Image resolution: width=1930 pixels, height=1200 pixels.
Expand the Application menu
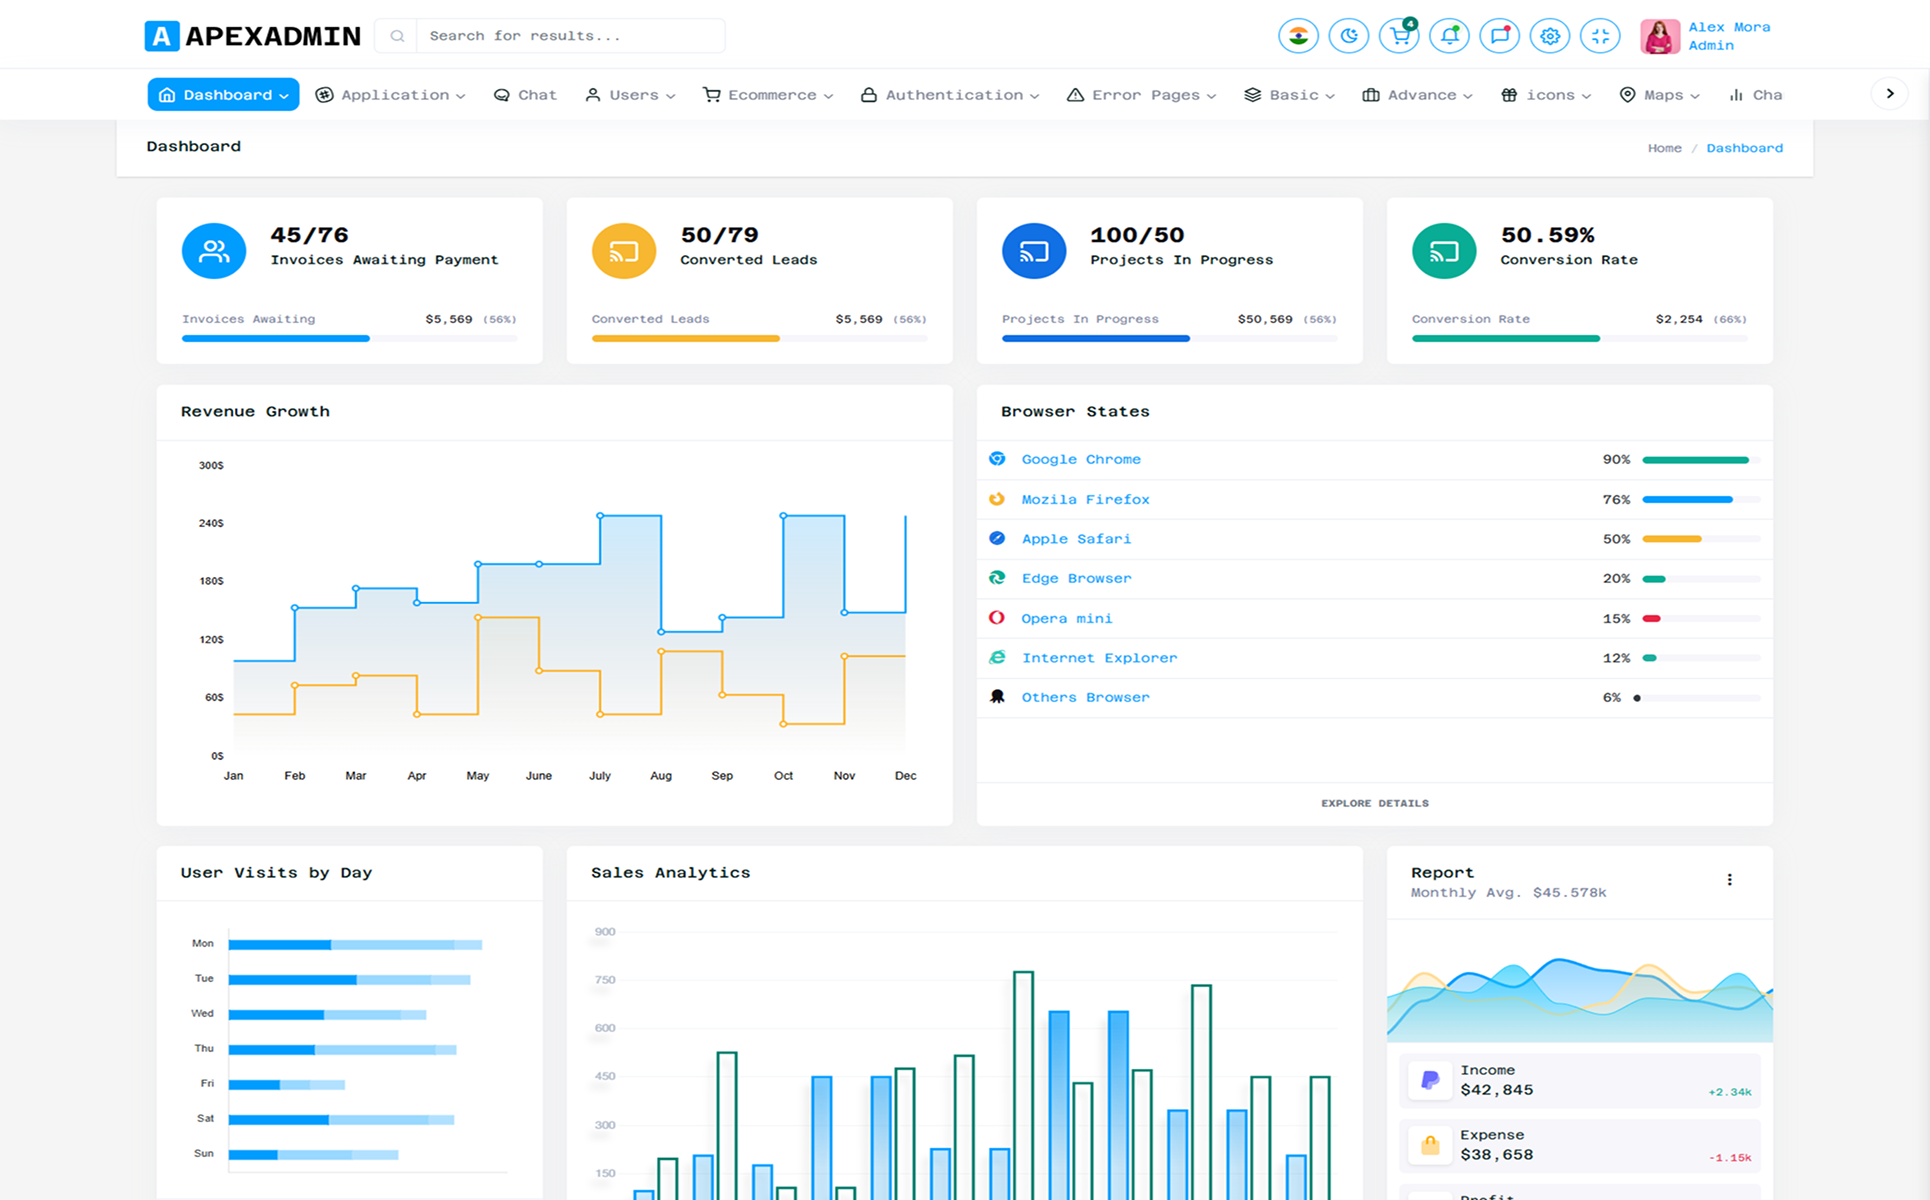391,95
